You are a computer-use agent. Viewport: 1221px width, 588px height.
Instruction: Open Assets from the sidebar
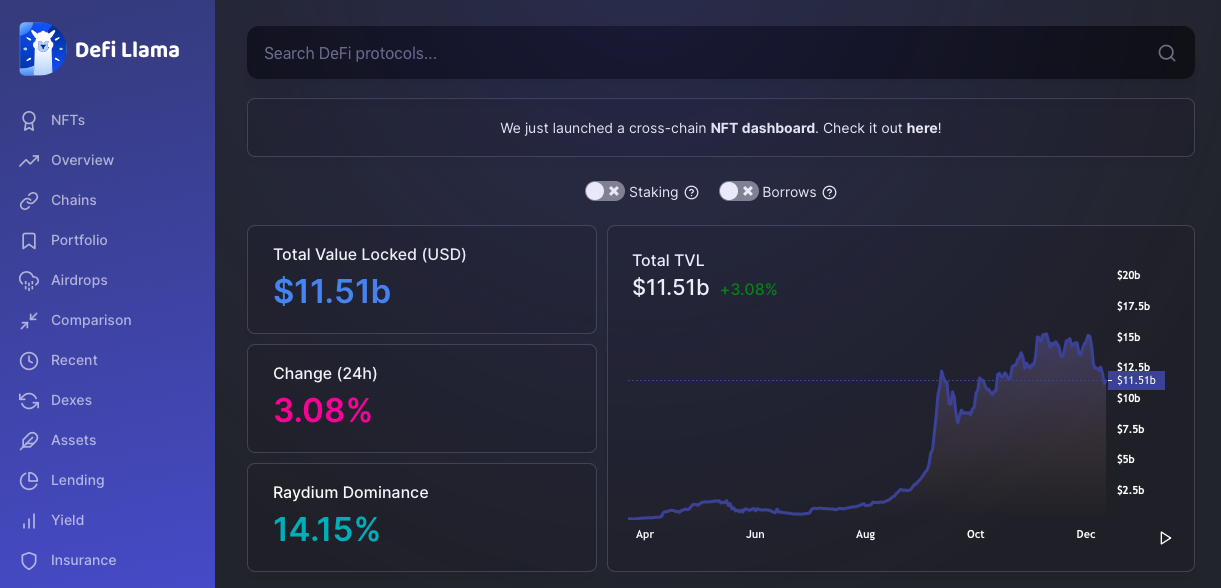pyautogui.click(x=74, y=440)
